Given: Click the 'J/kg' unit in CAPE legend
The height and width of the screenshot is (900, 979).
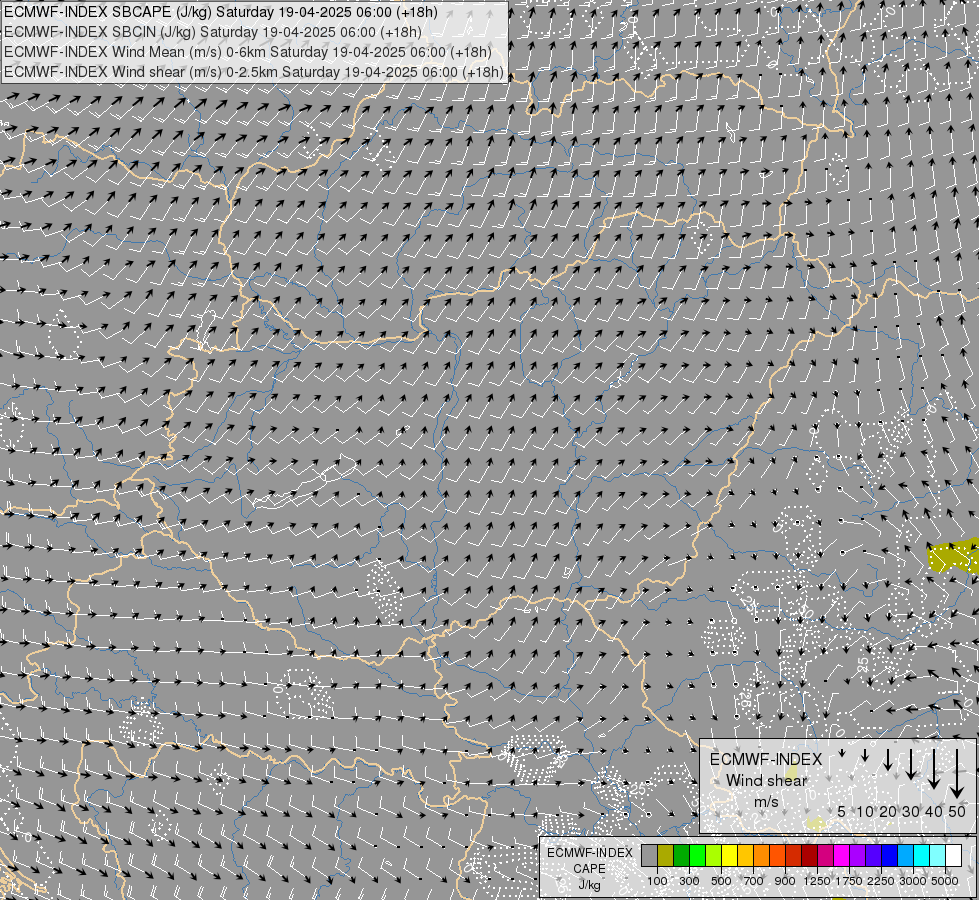Looking at the screenshot, I should click(589, 885).
